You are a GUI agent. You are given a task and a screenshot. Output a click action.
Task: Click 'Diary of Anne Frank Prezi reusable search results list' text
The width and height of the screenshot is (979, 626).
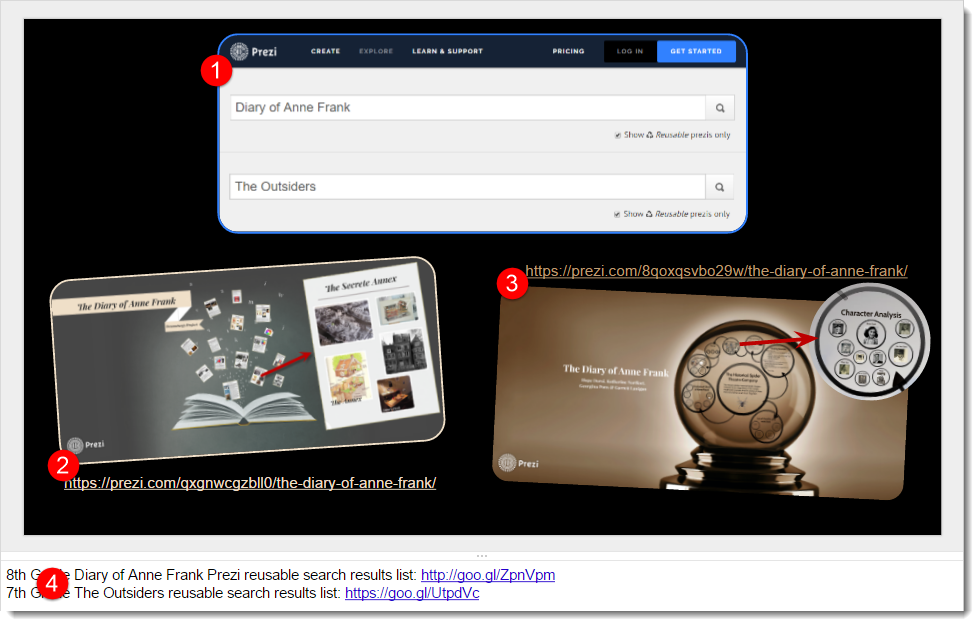[x=245, y=575]
